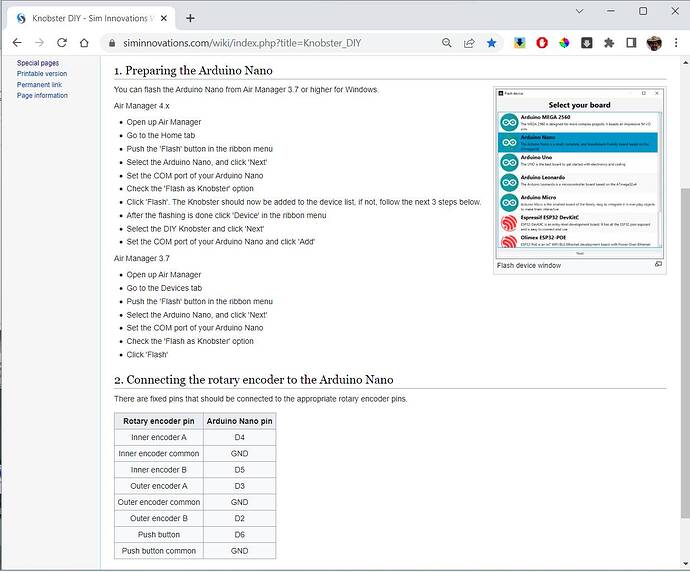Open the Permanent link sidebar item
The height and width of the screenshot is (572, 690).
(x=40, y=84)
